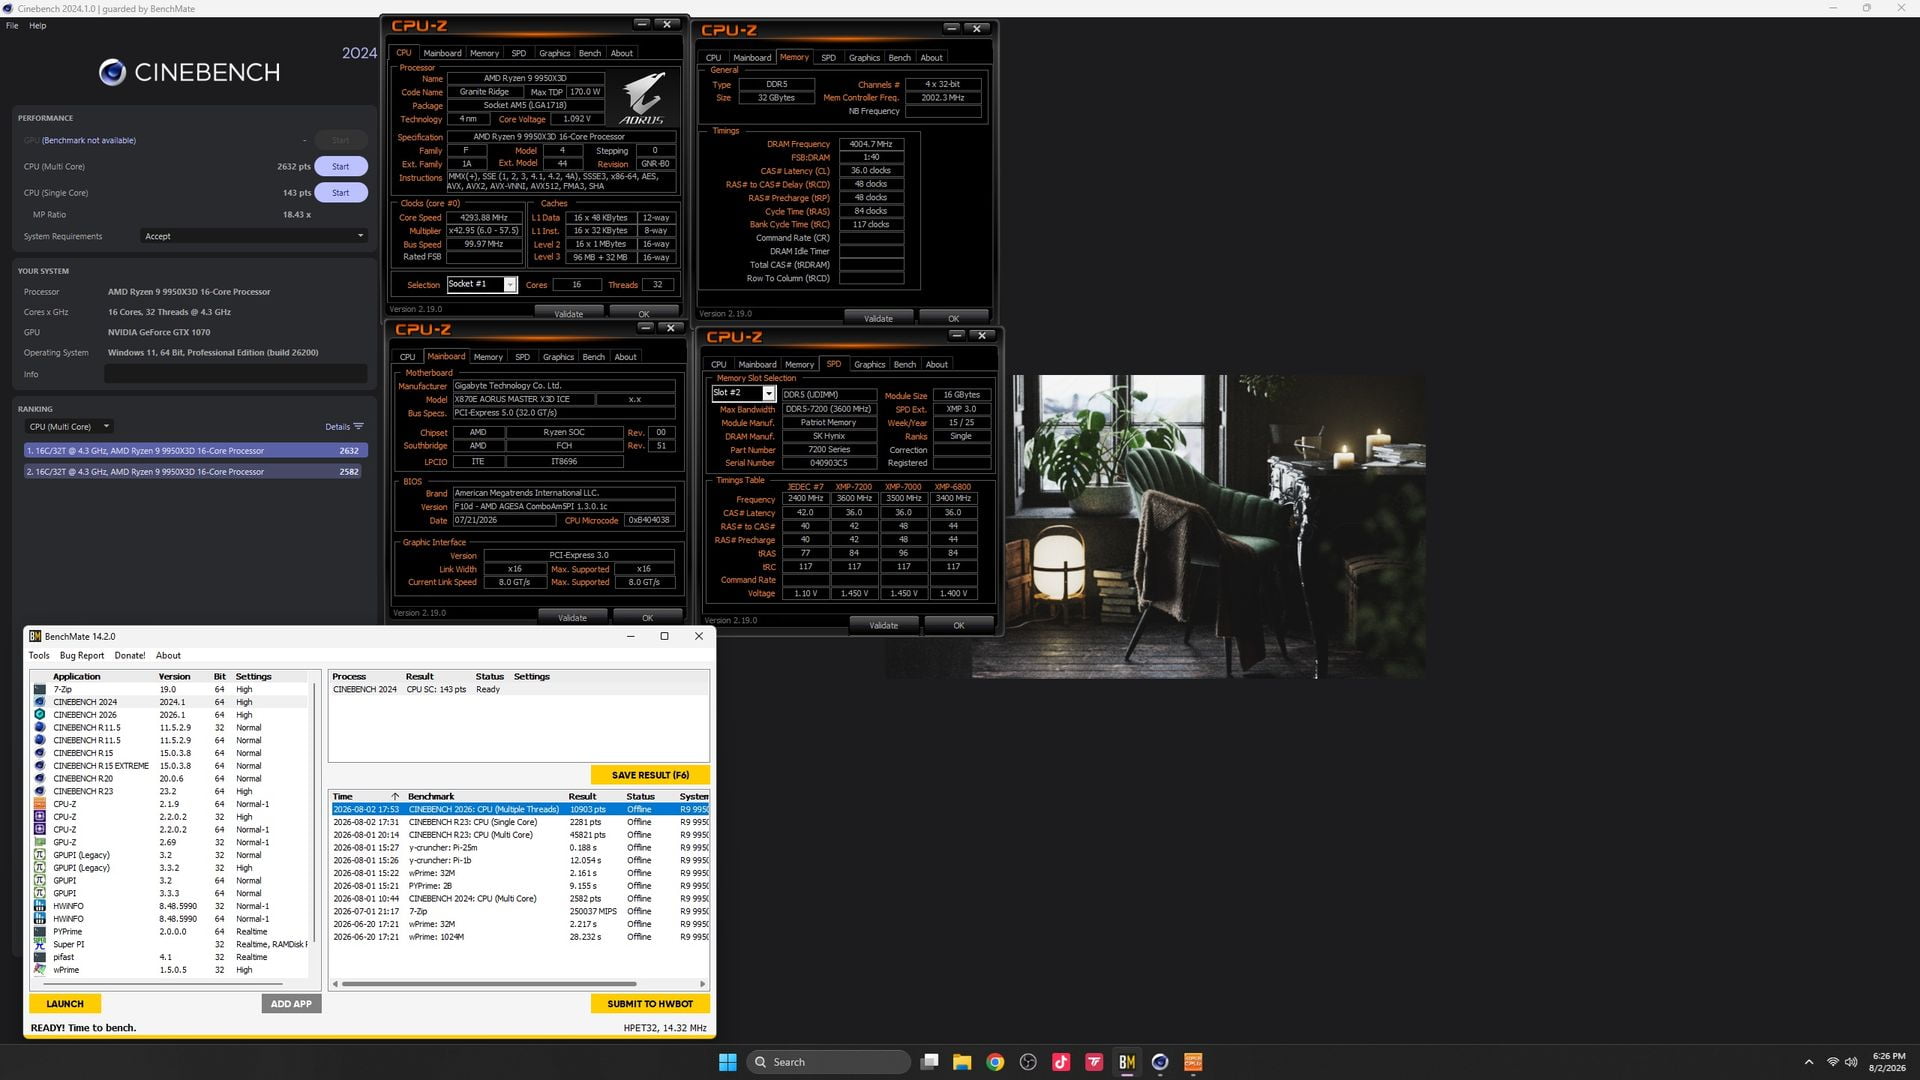Screen dimensions: 1920x1080
Task: Open the System Requirements Accept dropdown
Action: [x=253, y=236]
